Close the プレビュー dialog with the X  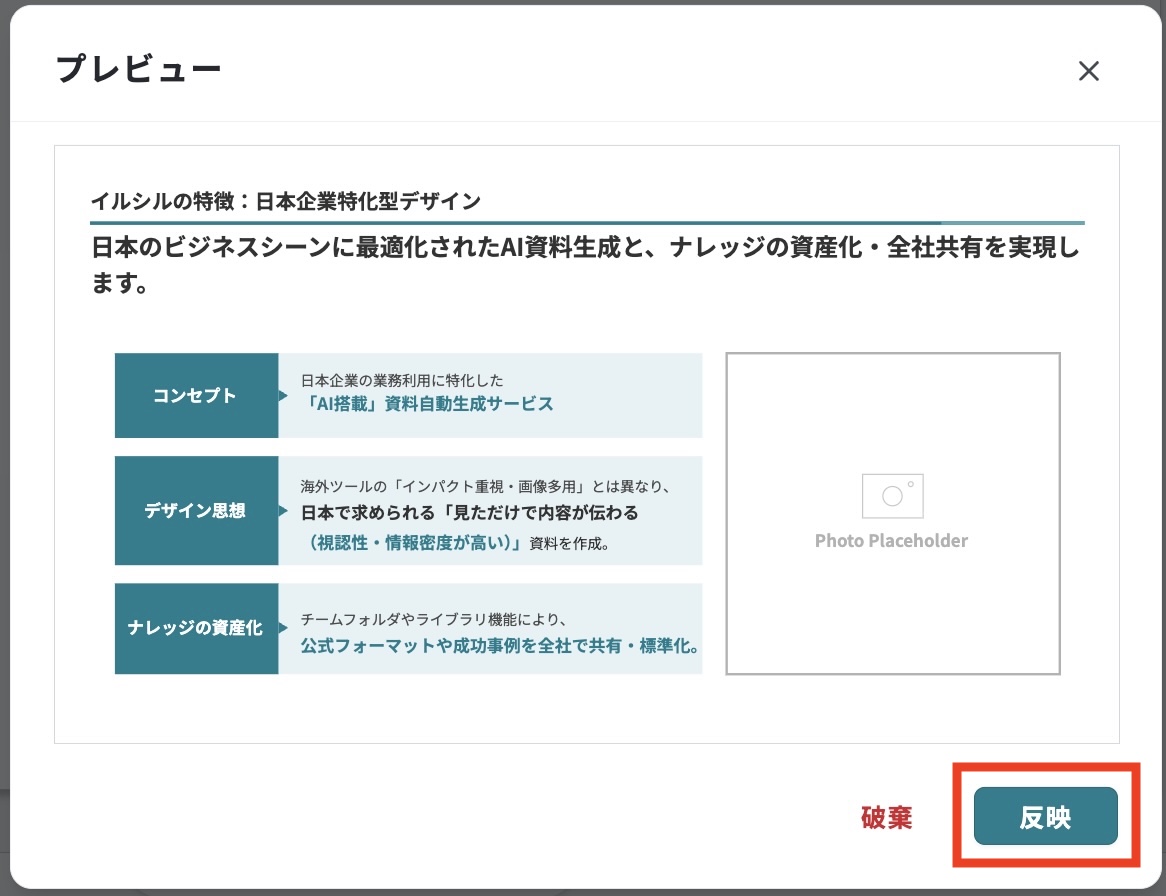click(x=1089, y=71)
